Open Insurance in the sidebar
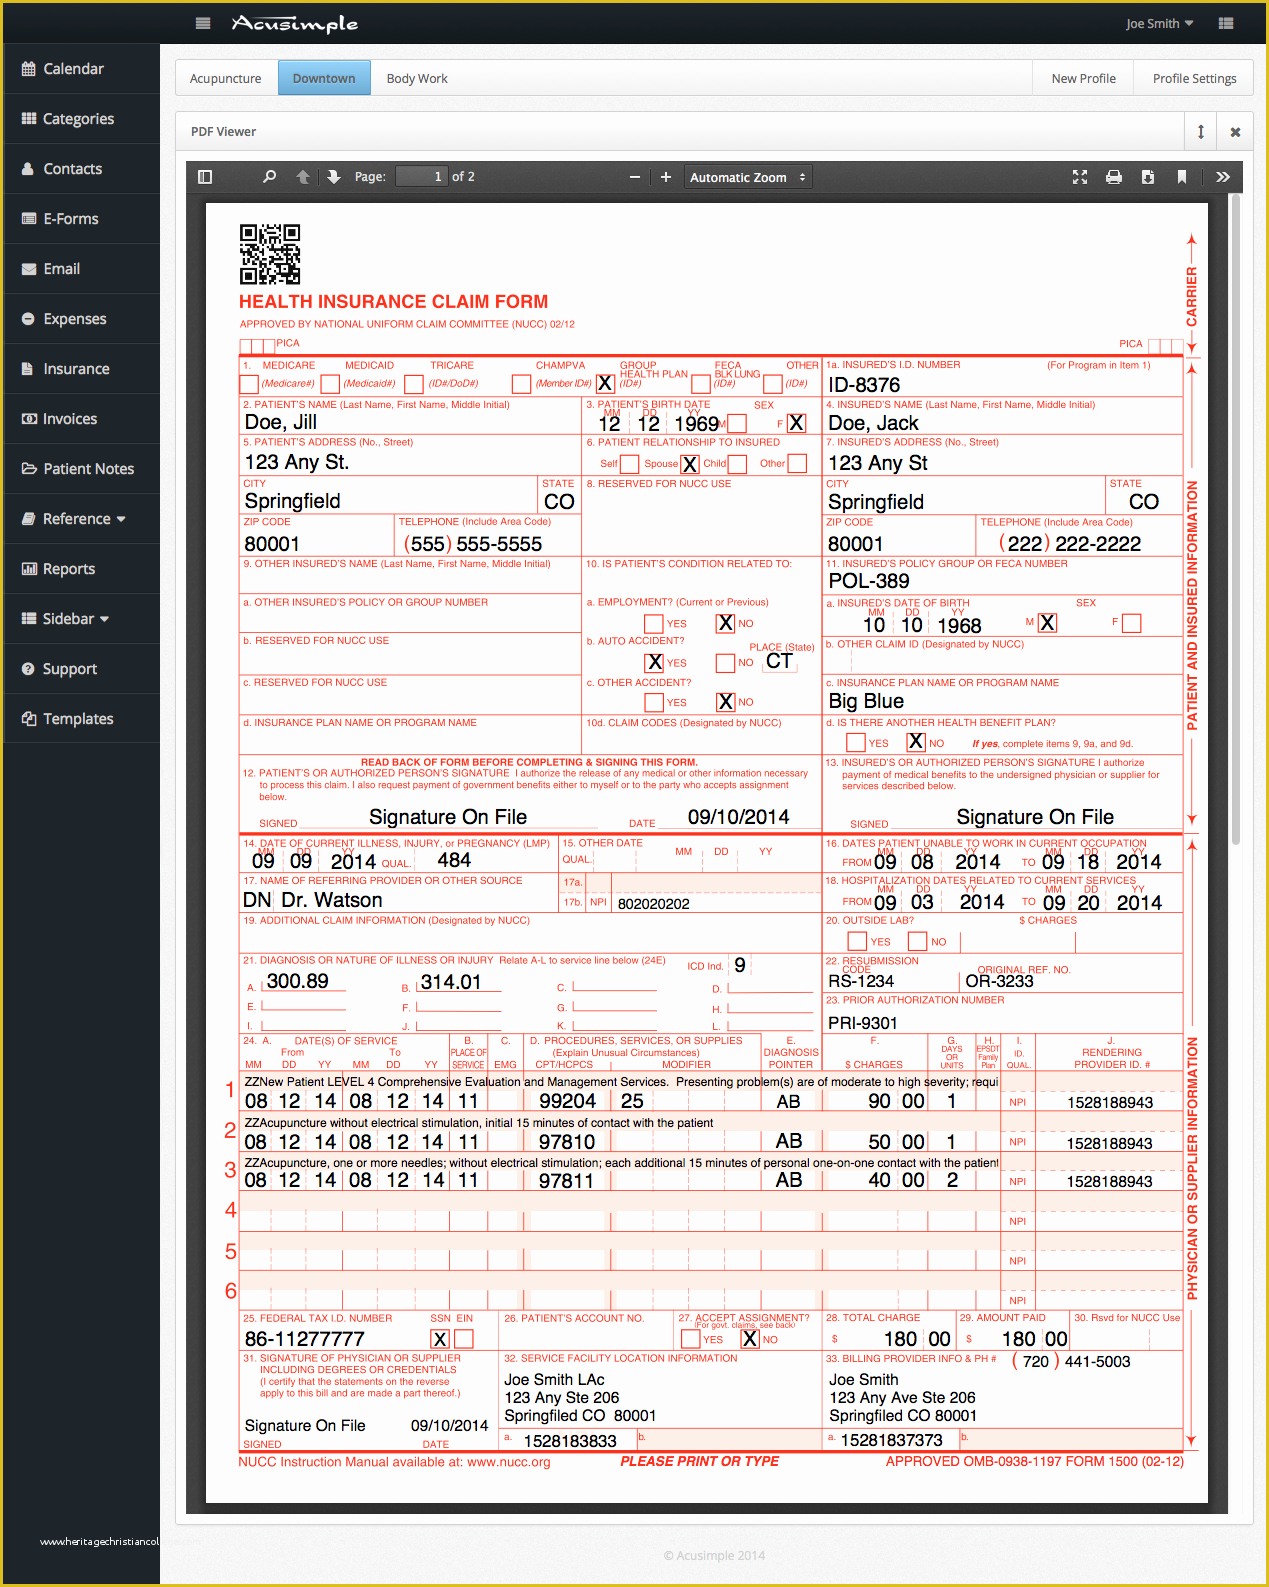The image size is (1269, 1587). [x=81, y=369]
